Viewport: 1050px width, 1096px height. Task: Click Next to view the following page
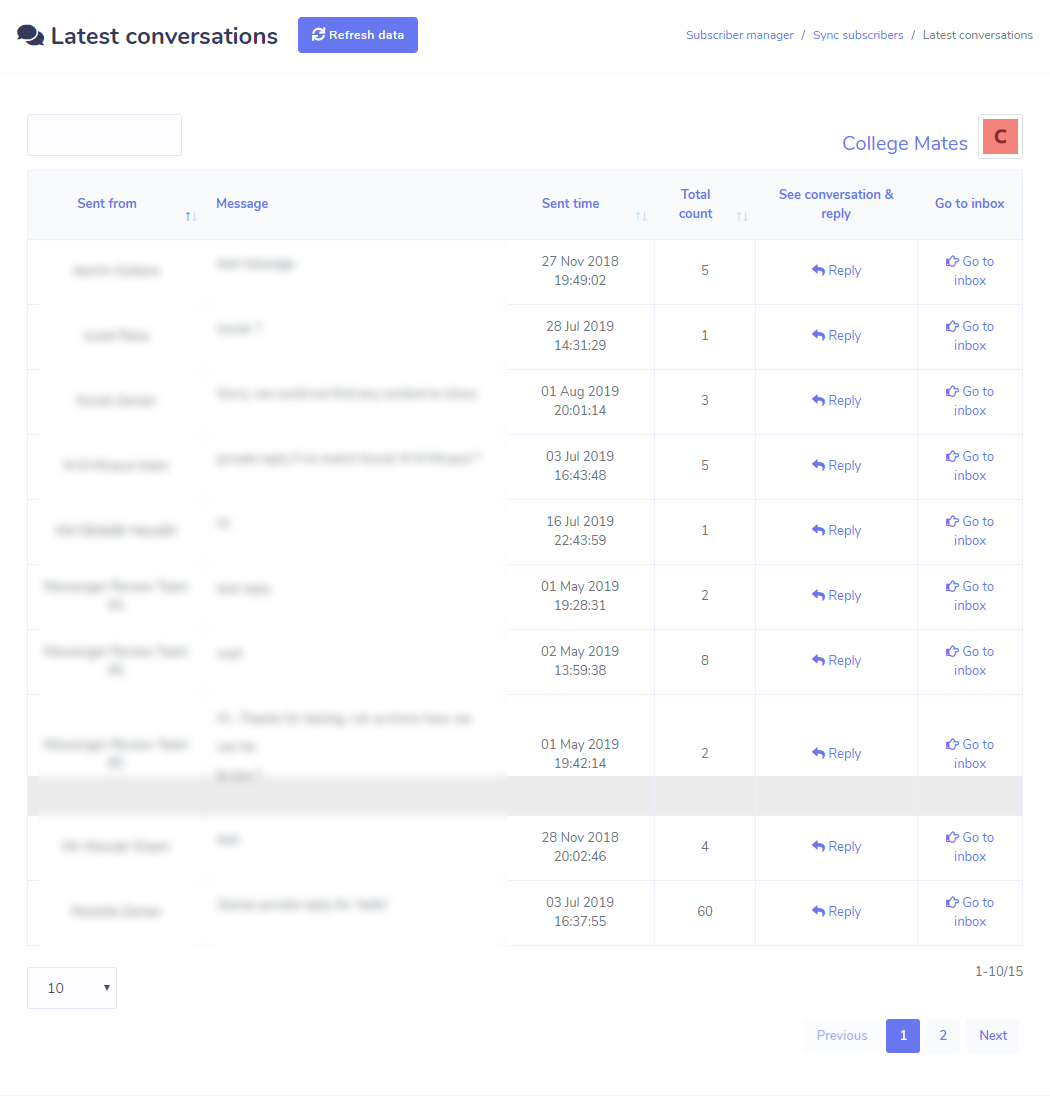click(x=992, y=1035)
